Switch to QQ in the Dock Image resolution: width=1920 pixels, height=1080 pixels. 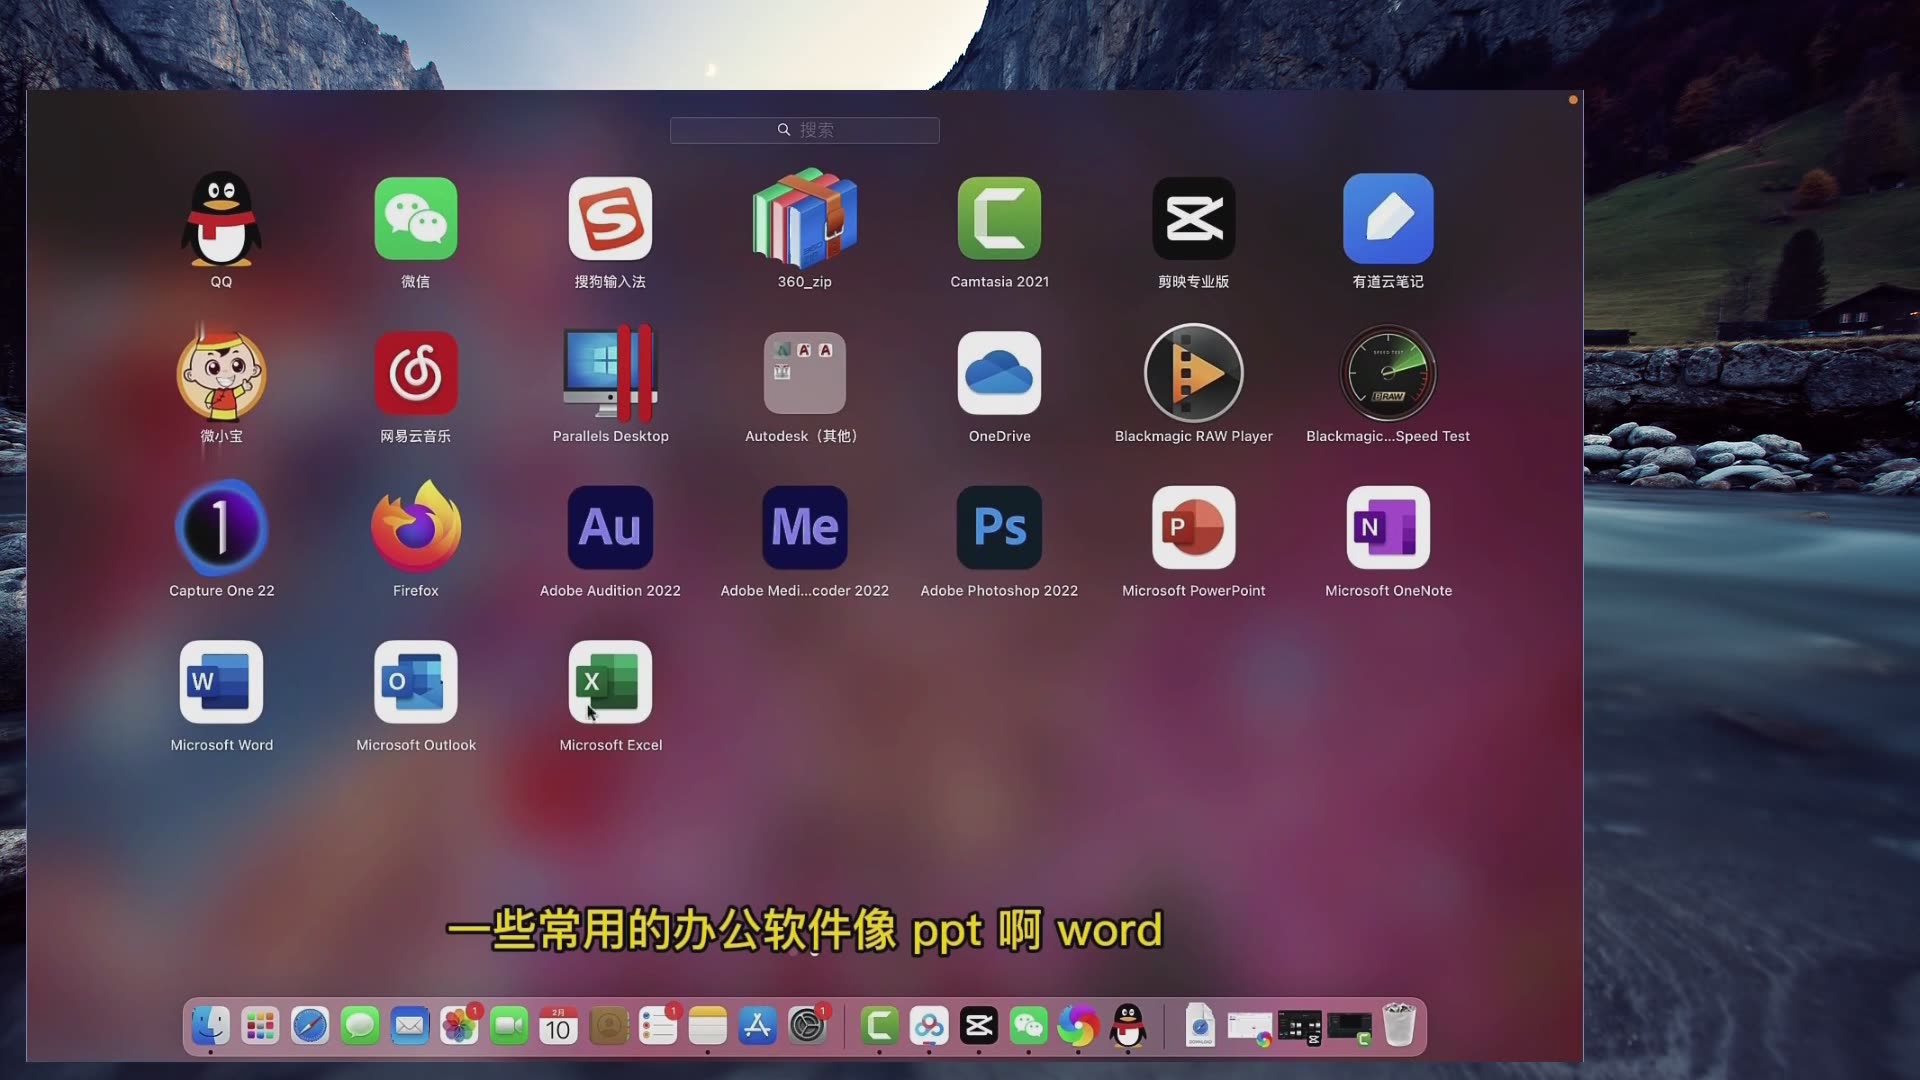[x=1128, y=1026]
